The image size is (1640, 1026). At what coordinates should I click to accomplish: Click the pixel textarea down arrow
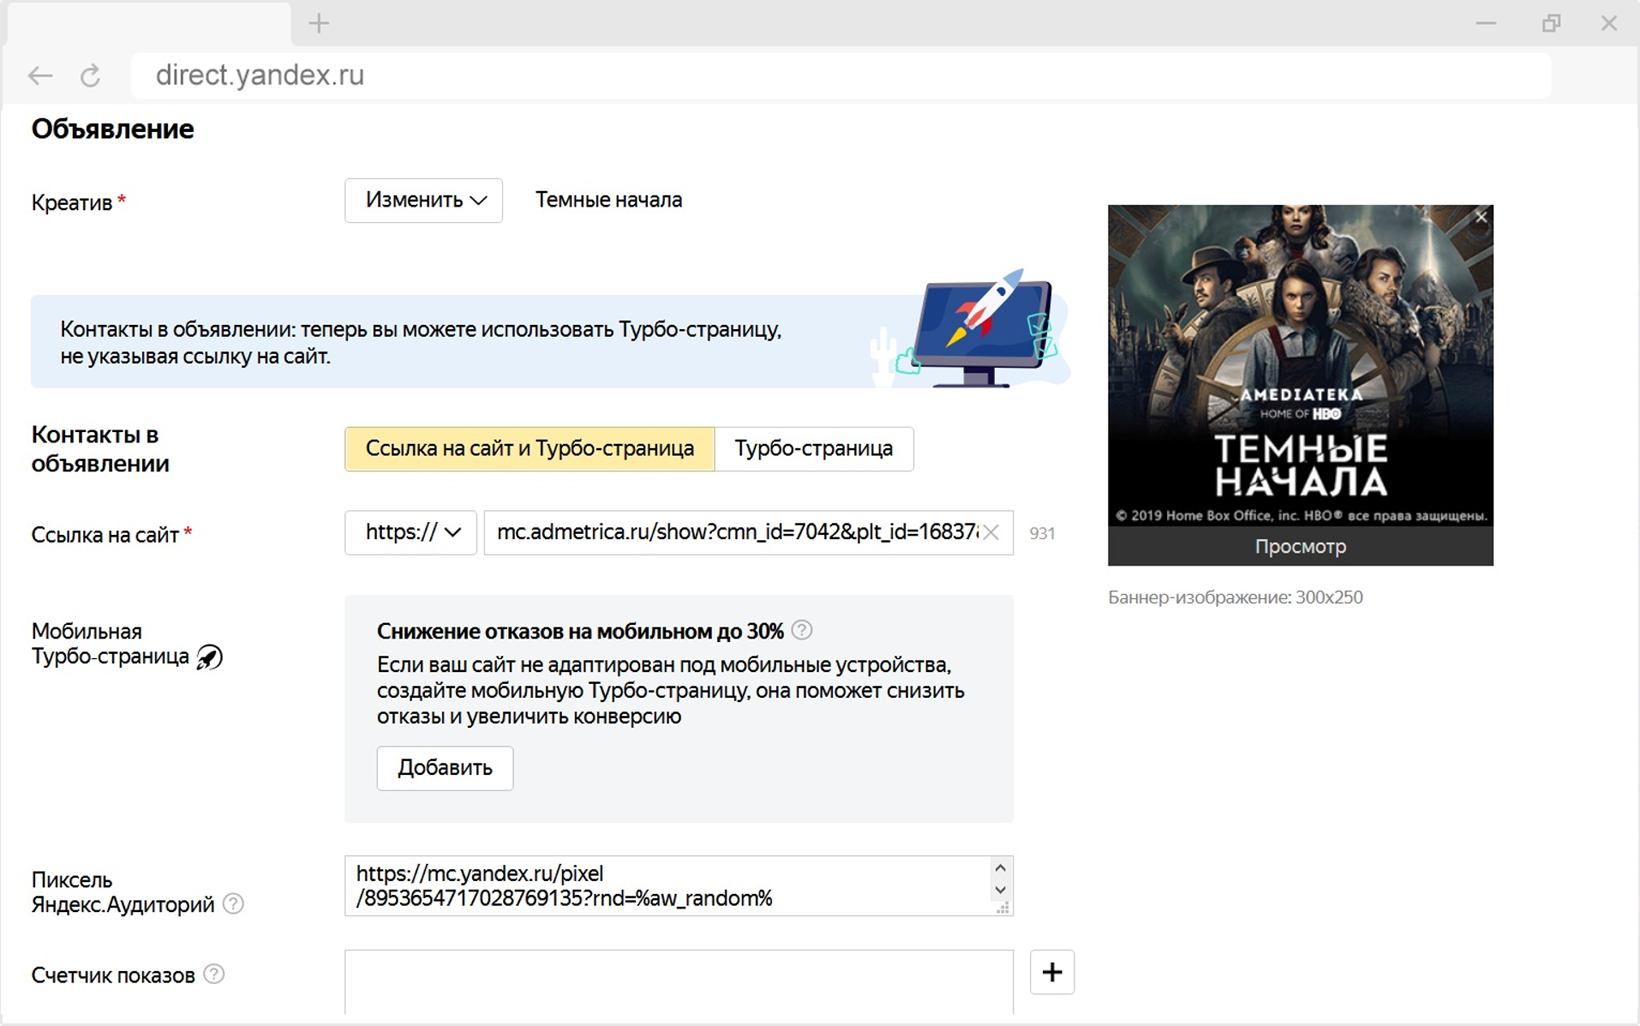[1000, 890]
